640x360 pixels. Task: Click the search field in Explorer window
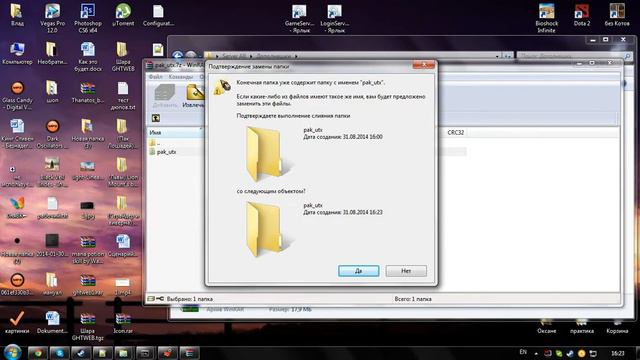point(575,56)
